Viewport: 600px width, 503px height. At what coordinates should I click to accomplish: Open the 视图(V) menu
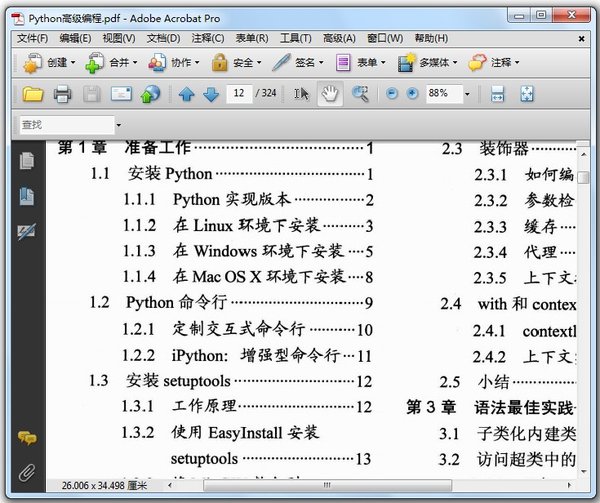119,38
